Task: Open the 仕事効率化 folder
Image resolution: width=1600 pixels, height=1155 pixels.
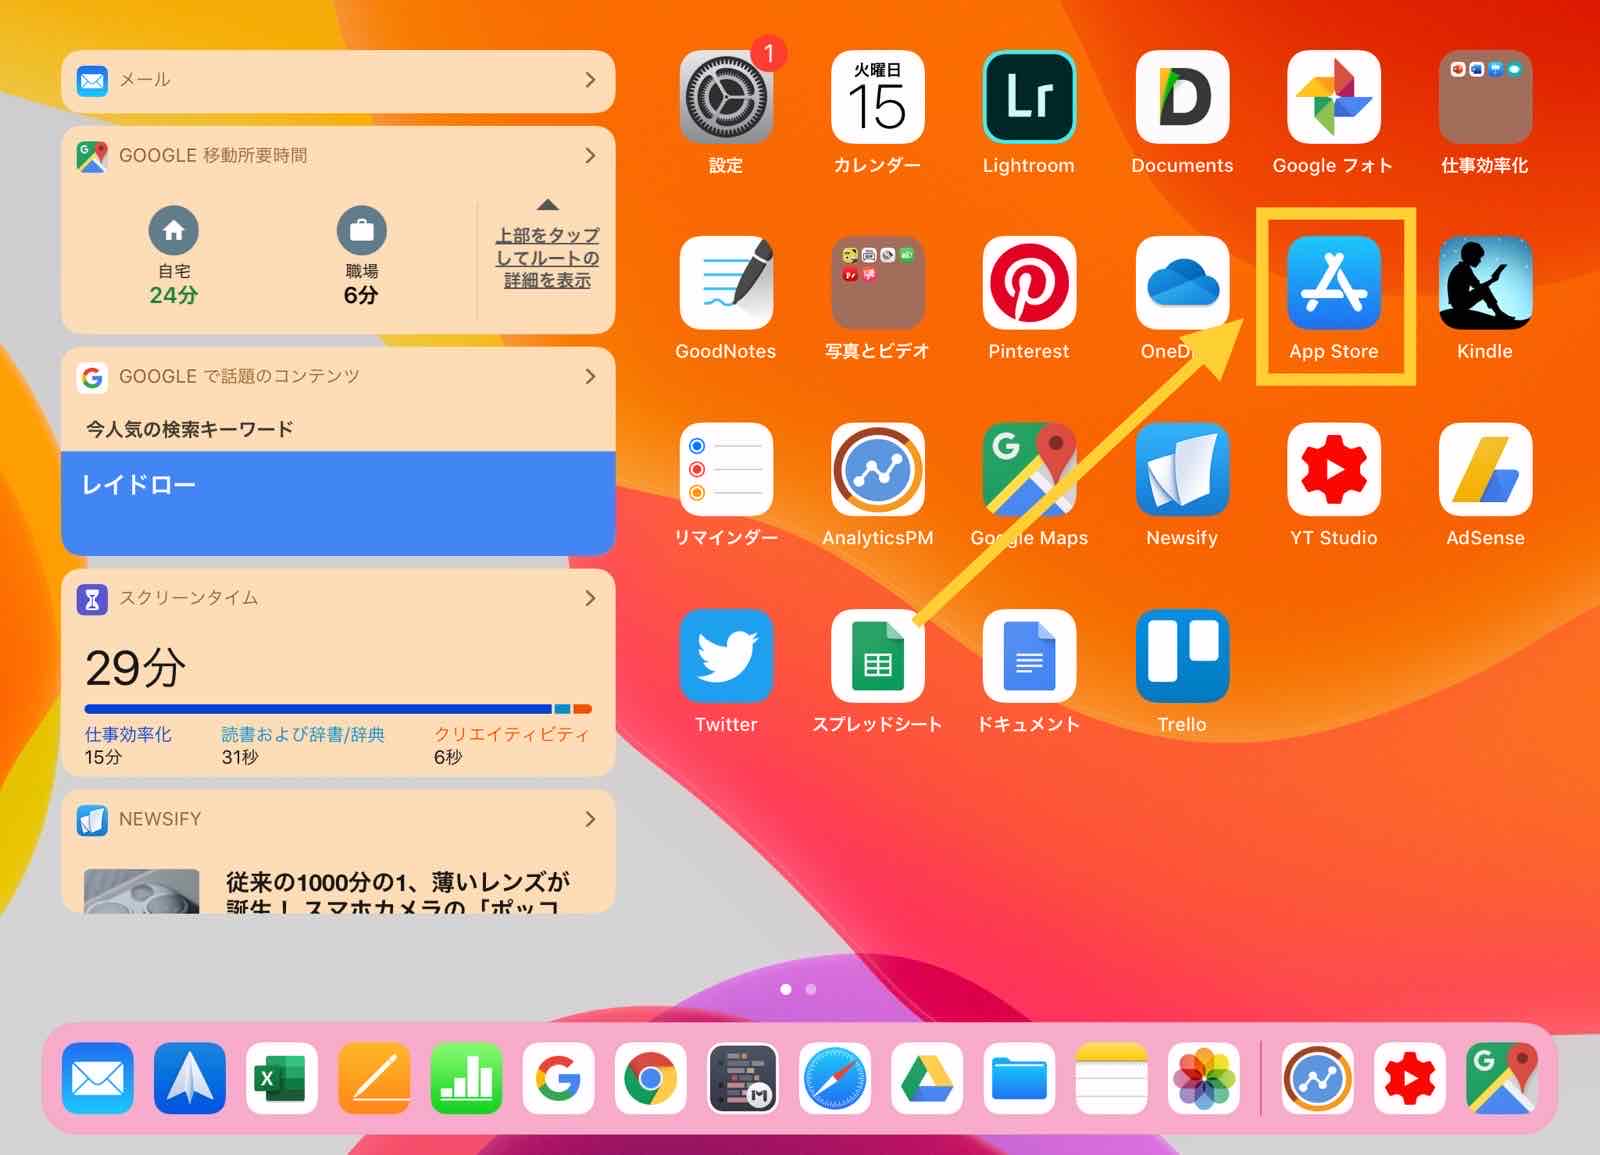Action: coord(1485,97)
